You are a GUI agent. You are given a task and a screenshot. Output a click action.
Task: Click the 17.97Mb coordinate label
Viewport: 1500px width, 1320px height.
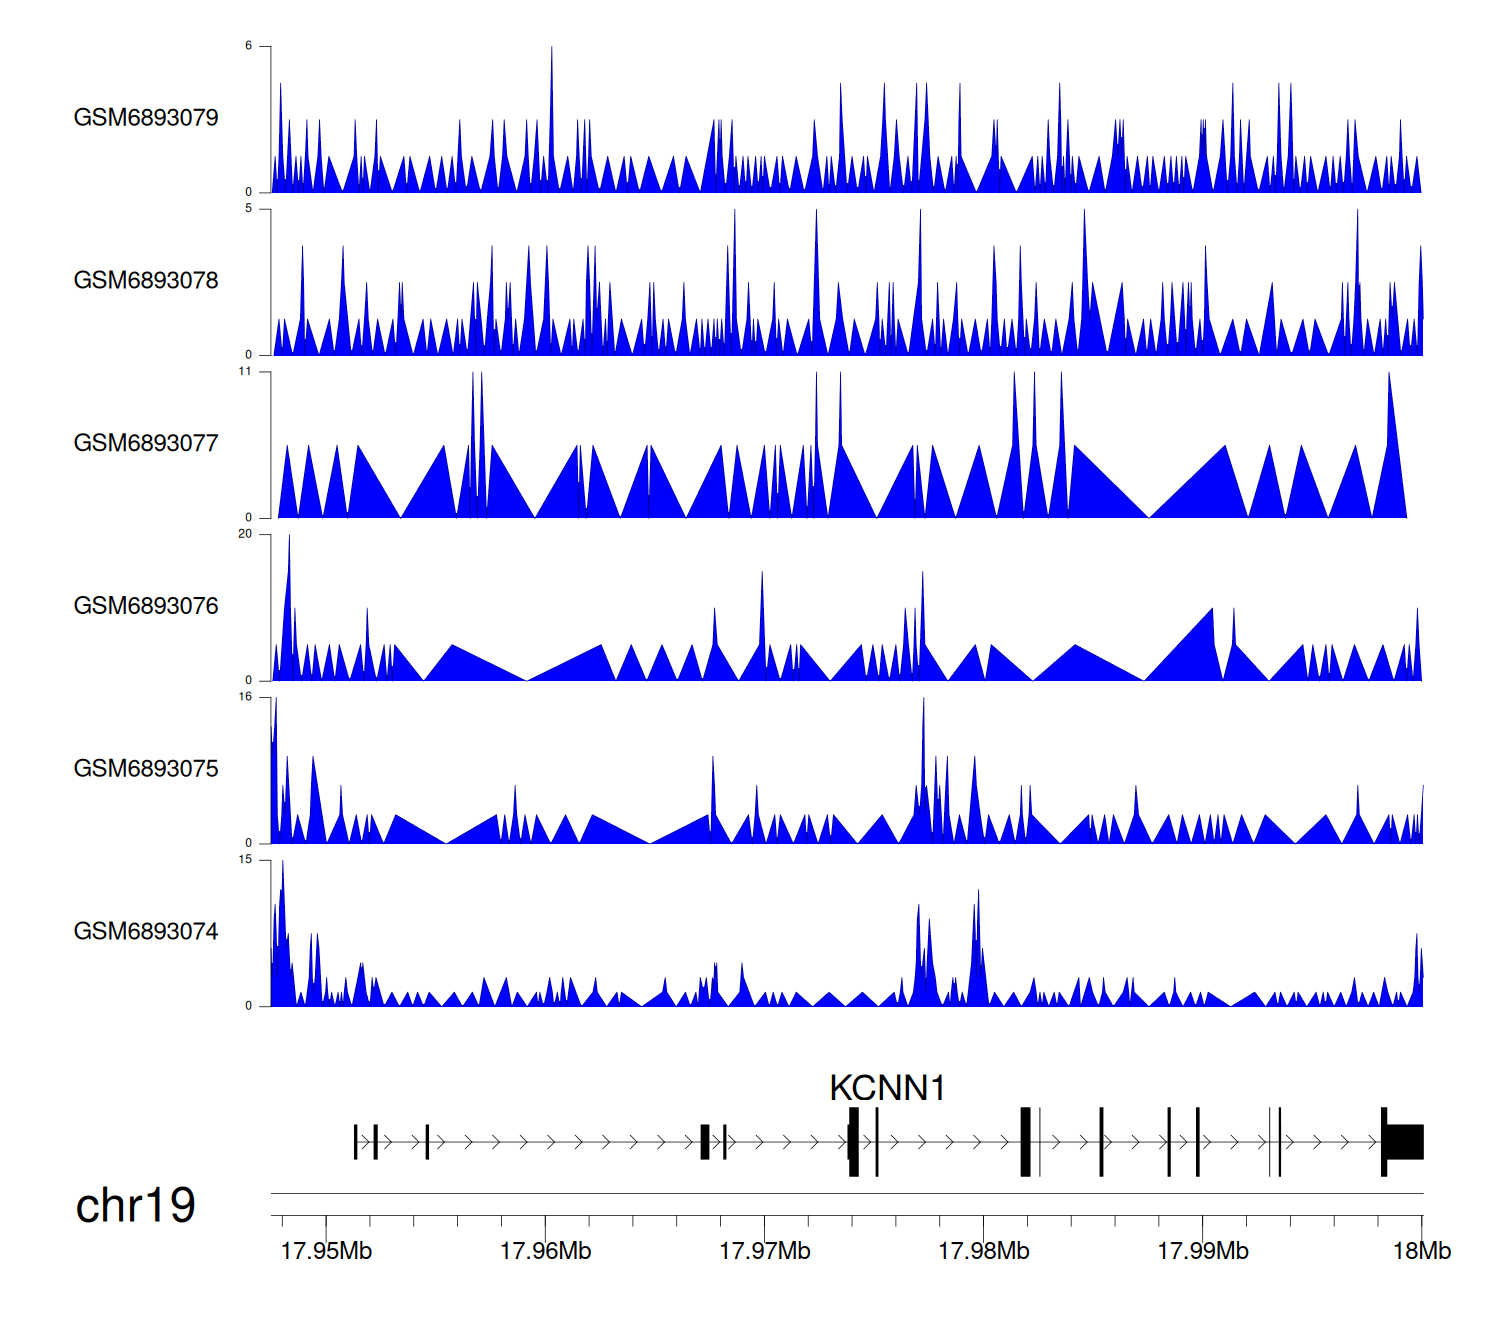pyautogui.click(x=764, y=1251)
